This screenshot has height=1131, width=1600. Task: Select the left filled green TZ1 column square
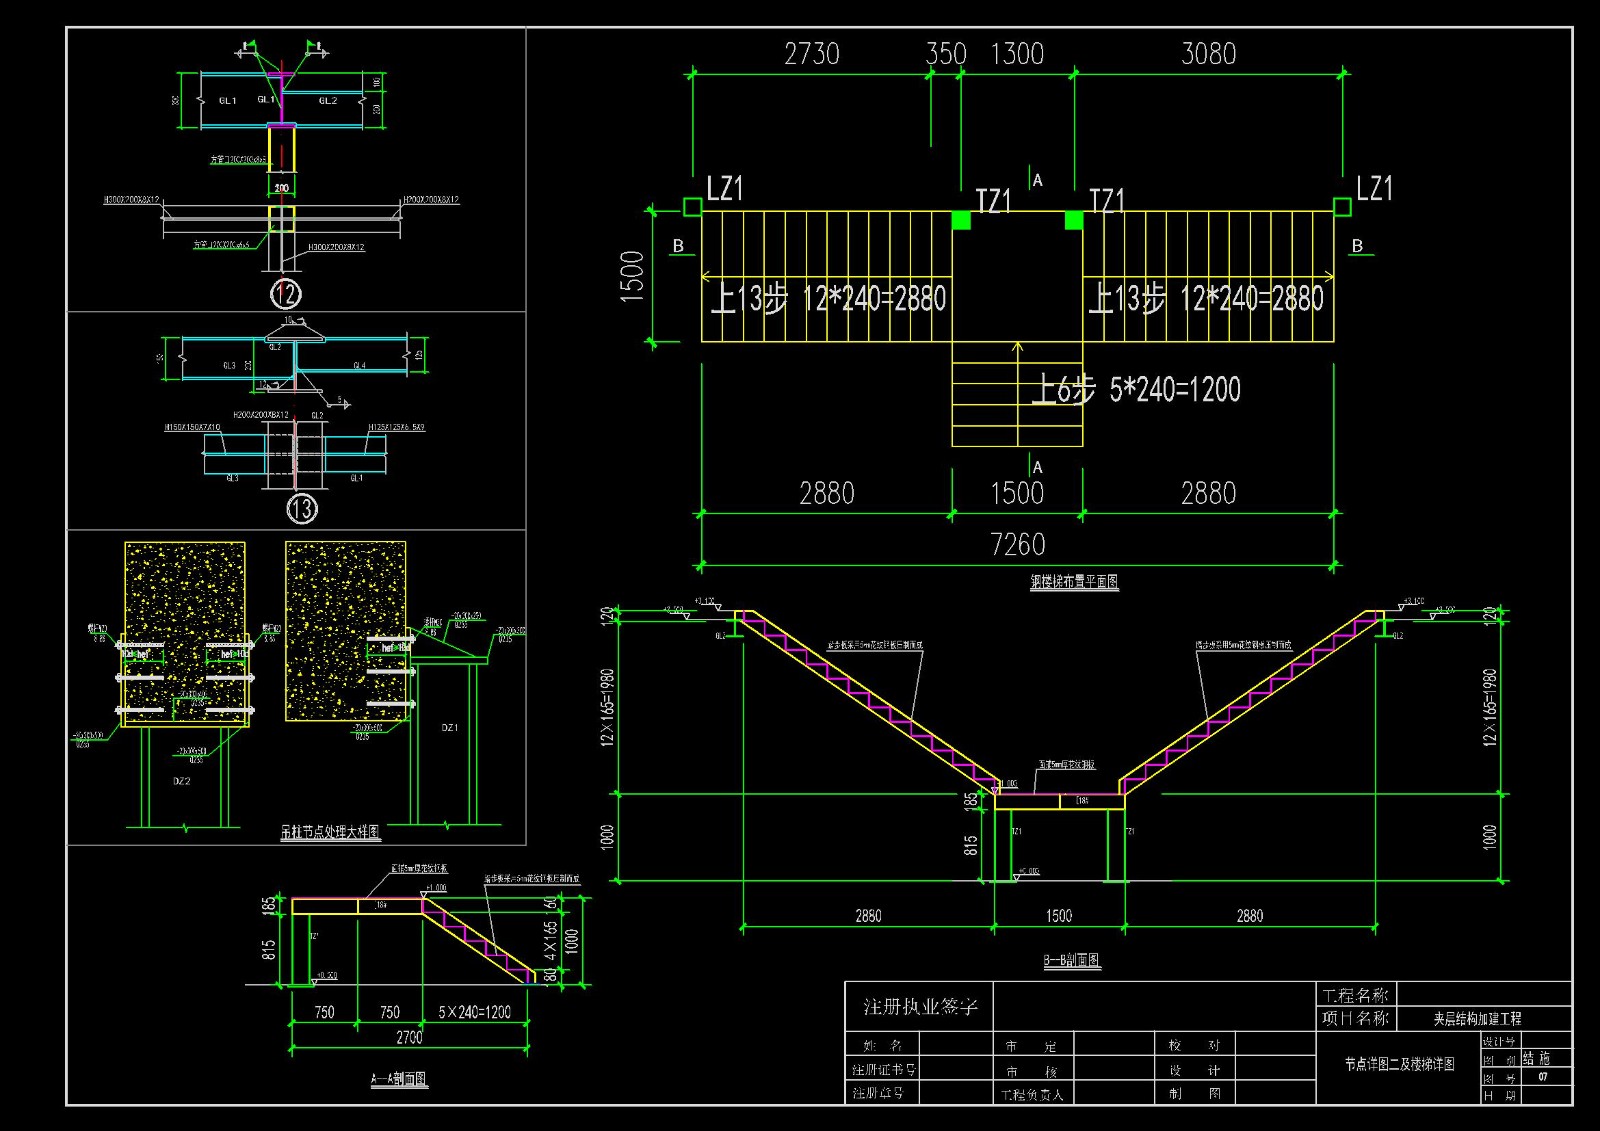[x=961, y=220]
